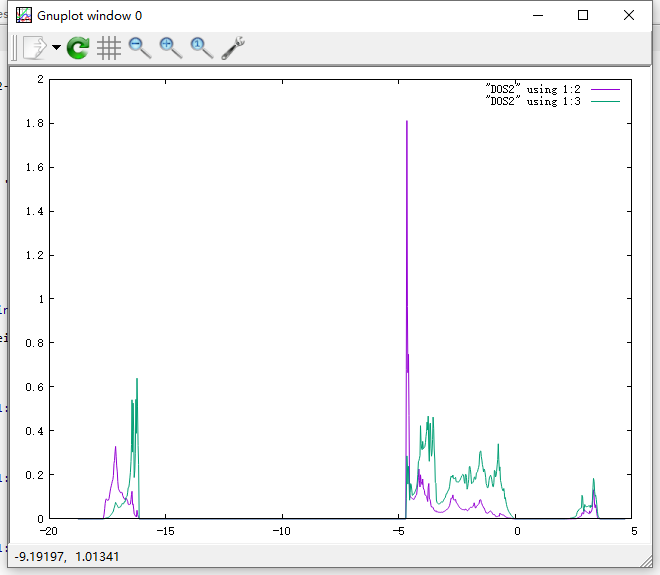Click the y-axis label 1.8
660x575 pixels.
point(35,123)
